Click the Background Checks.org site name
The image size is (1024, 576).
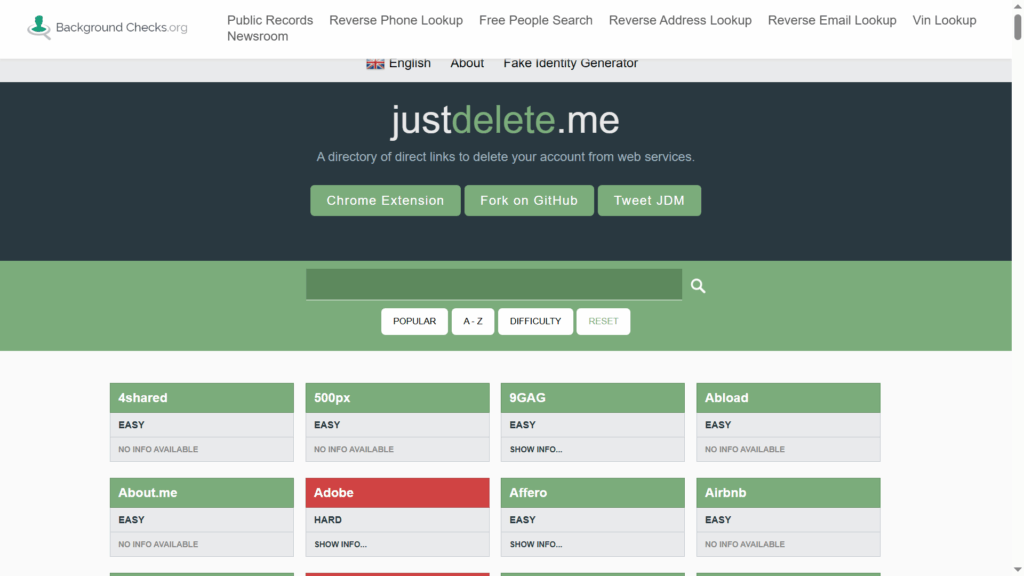pos(121,27)
